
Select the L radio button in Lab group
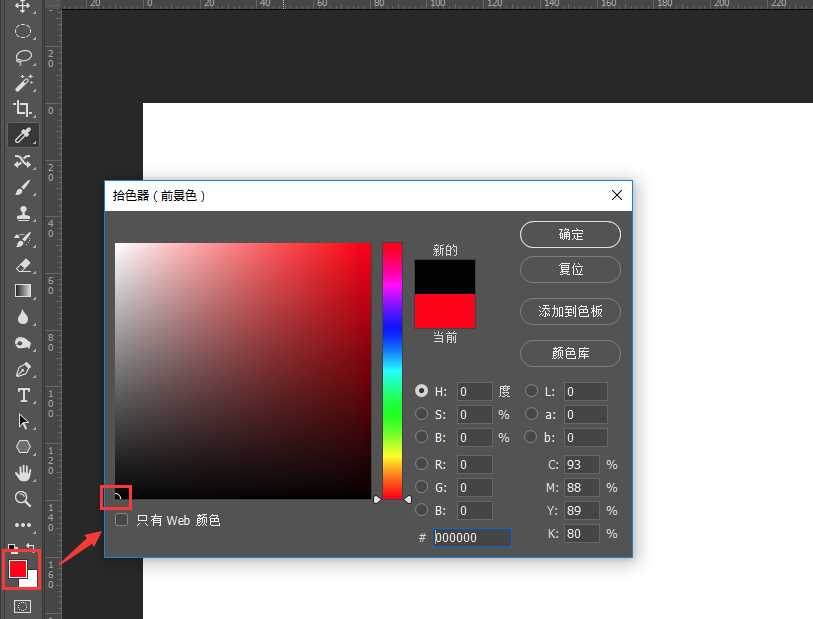531,391
